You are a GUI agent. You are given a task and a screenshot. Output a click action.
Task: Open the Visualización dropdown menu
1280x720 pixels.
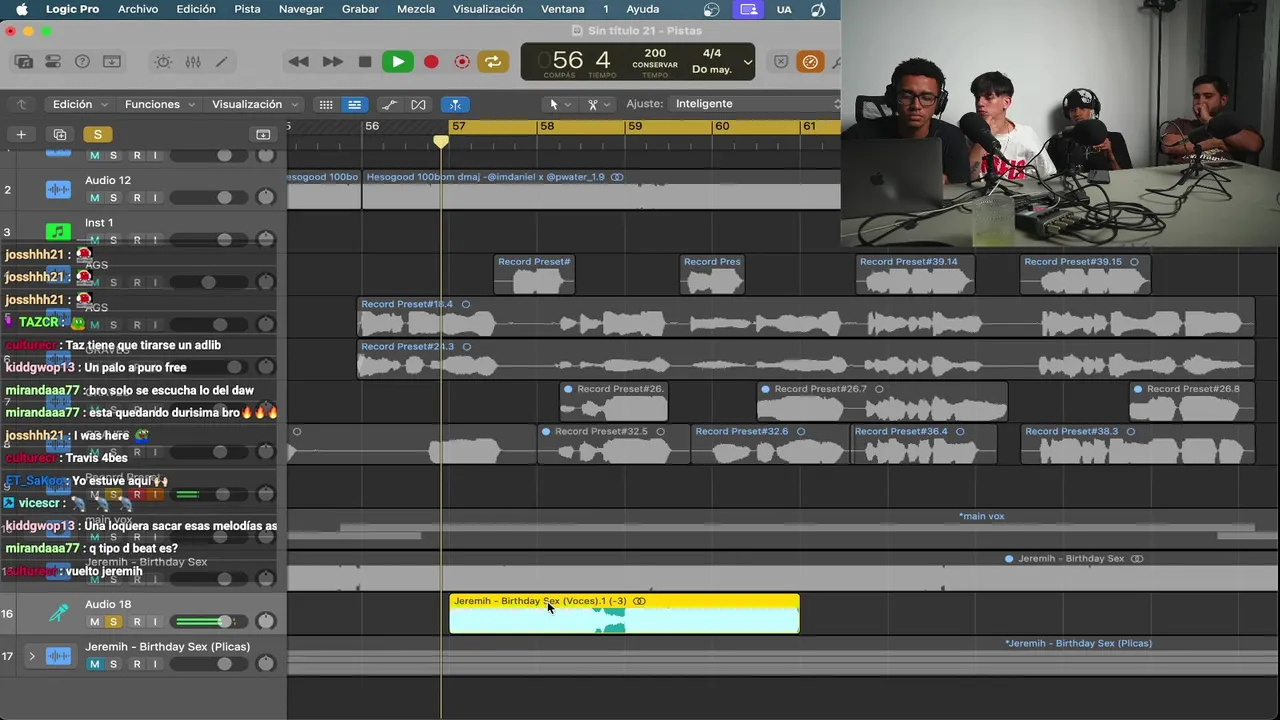(255, 104)
